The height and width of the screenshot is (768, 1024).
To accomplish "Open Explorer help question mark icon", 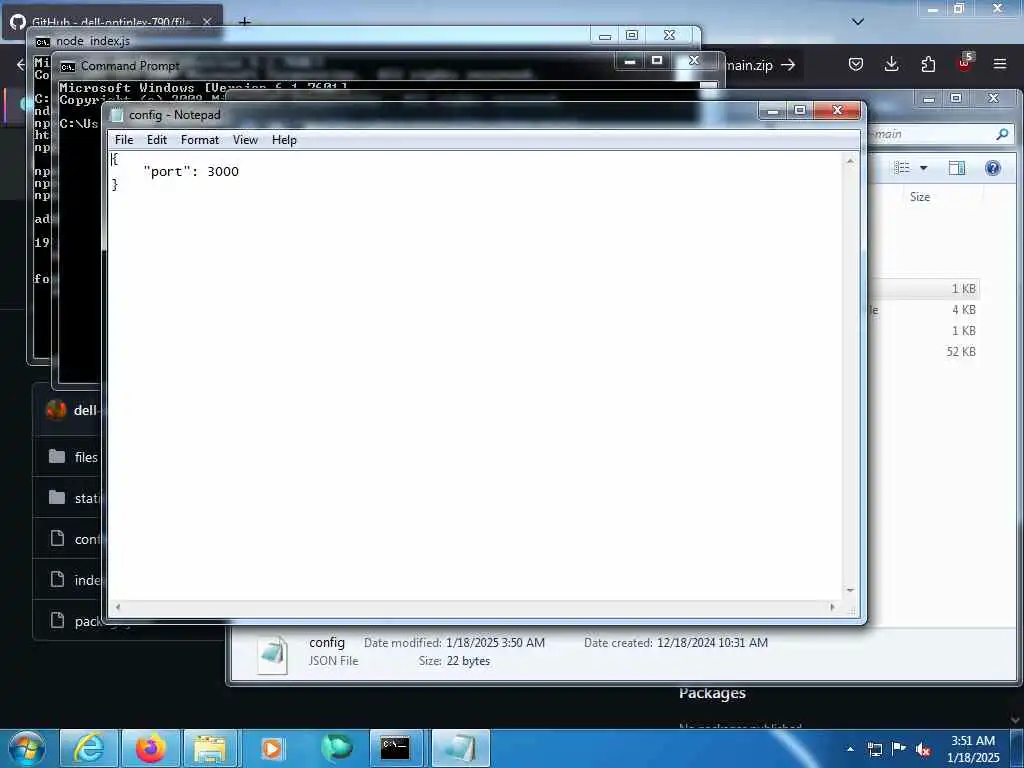I will tap(993, 168).
